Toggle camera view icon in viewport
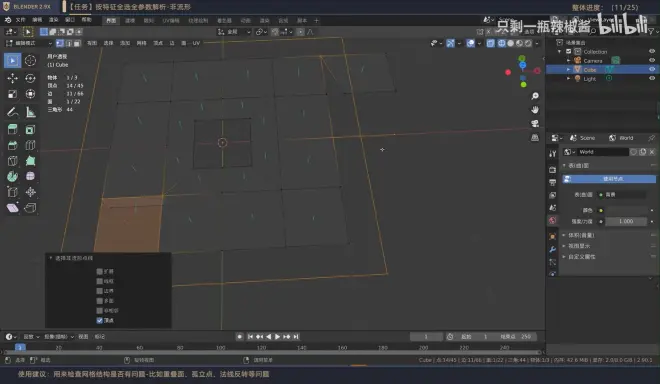Viewport: 660px width, 384px height. tap(535, 123)
